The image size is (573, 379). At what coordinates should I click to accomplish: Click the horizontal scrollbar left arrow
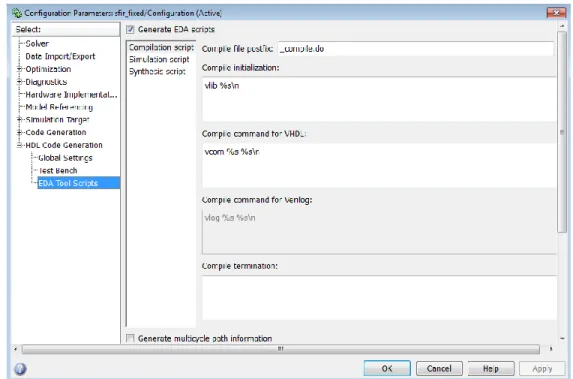(x=15, y=349)
